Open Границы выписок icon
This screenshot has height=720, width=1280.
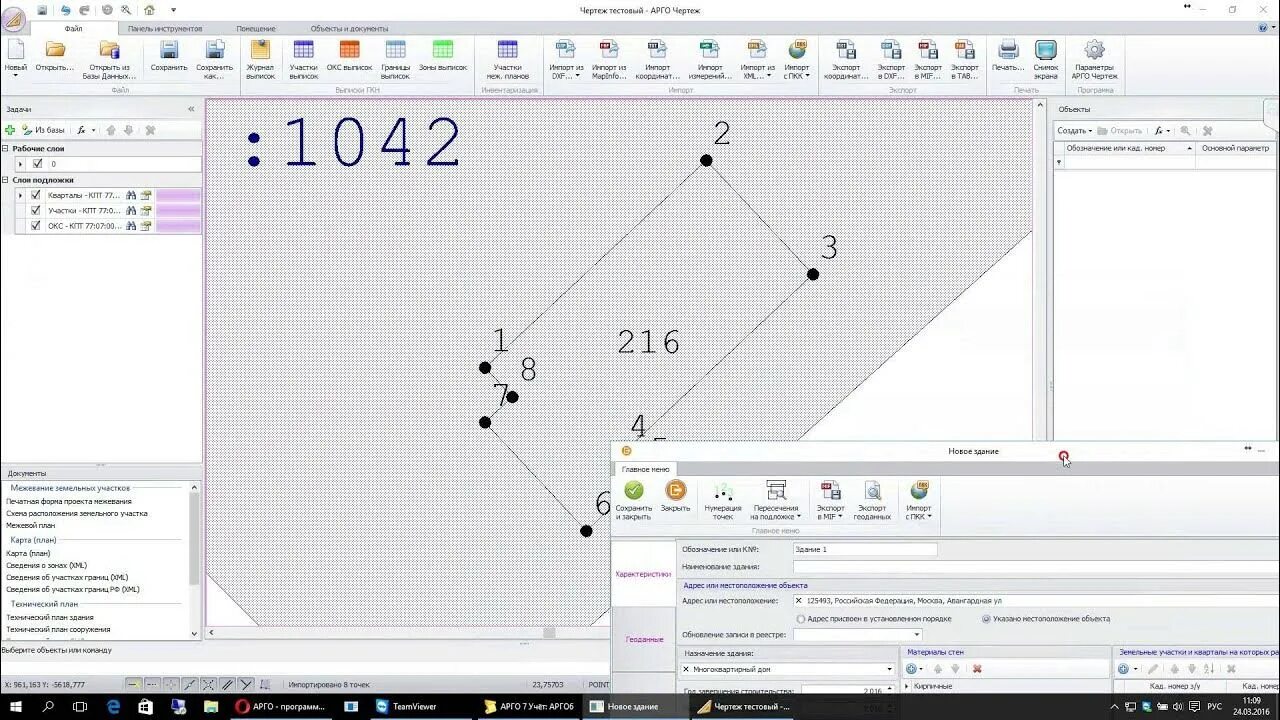[x=395, y=58]
